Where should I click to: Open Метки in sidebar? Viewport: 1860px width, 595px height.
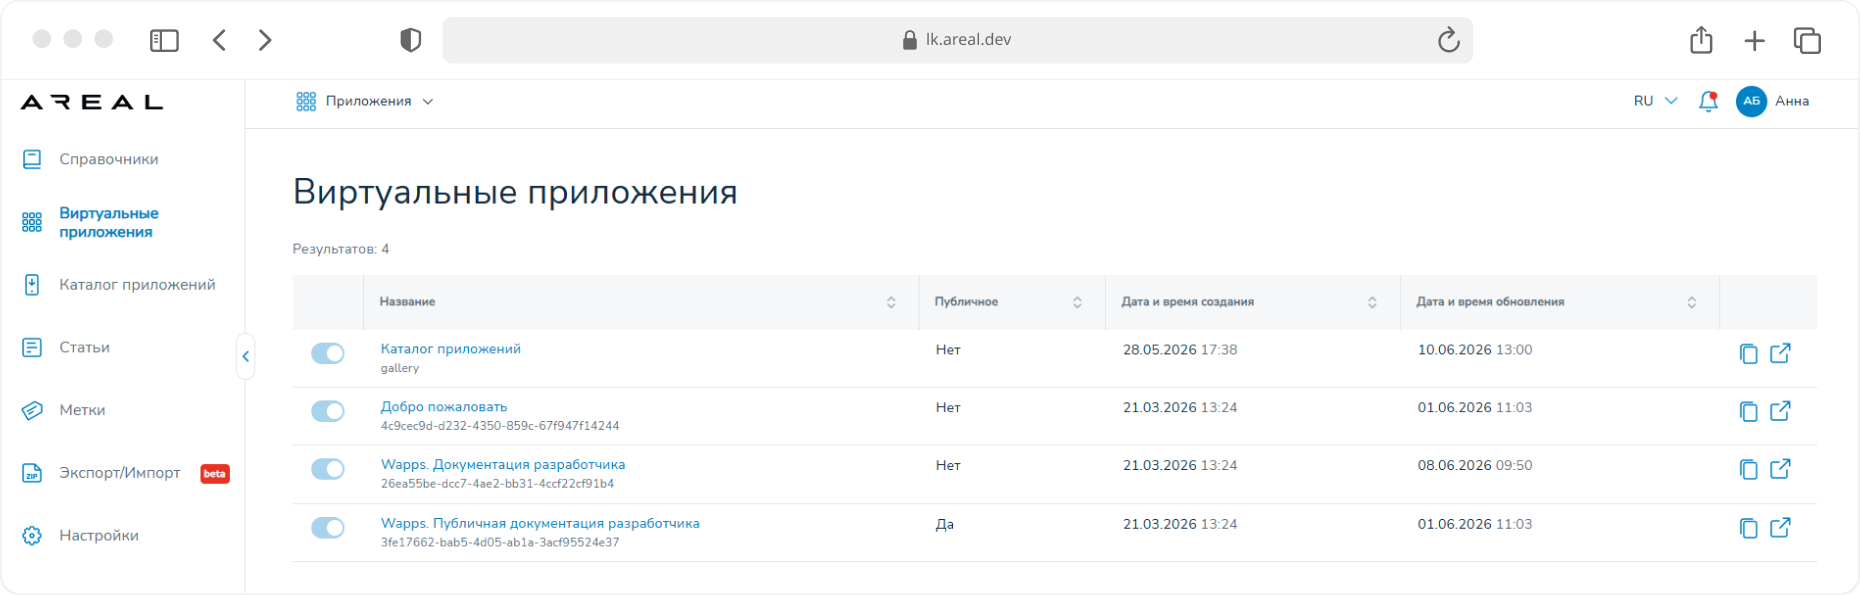click(x=82, y=410)
